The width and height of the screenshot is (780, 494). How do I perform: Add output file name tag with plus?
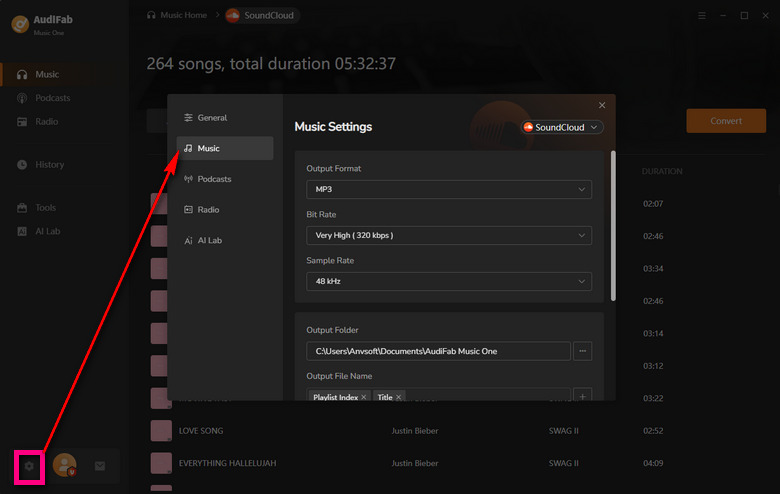[x=583, y=395]
